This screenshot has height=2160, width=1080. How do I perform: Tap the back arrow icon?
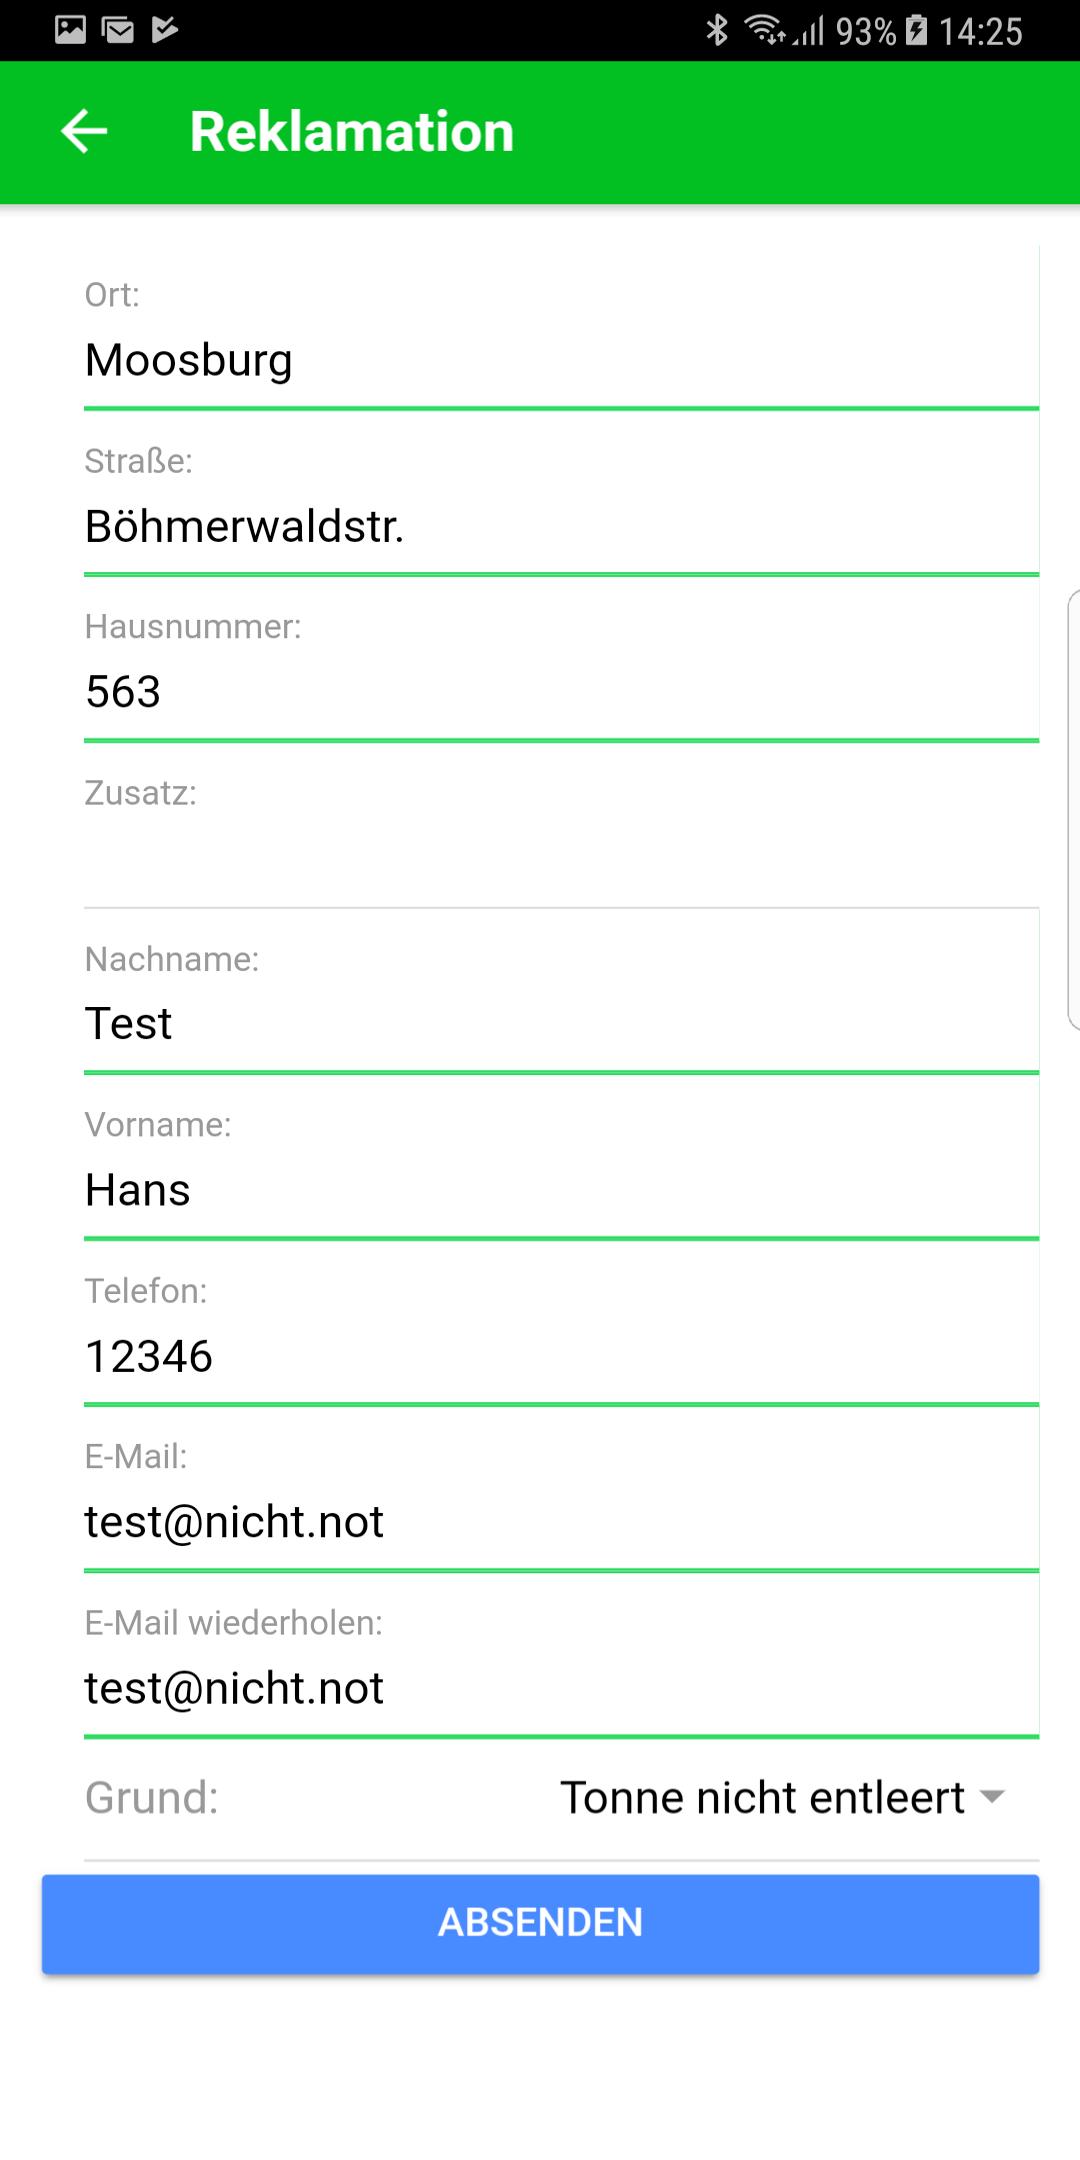point(84,131)
